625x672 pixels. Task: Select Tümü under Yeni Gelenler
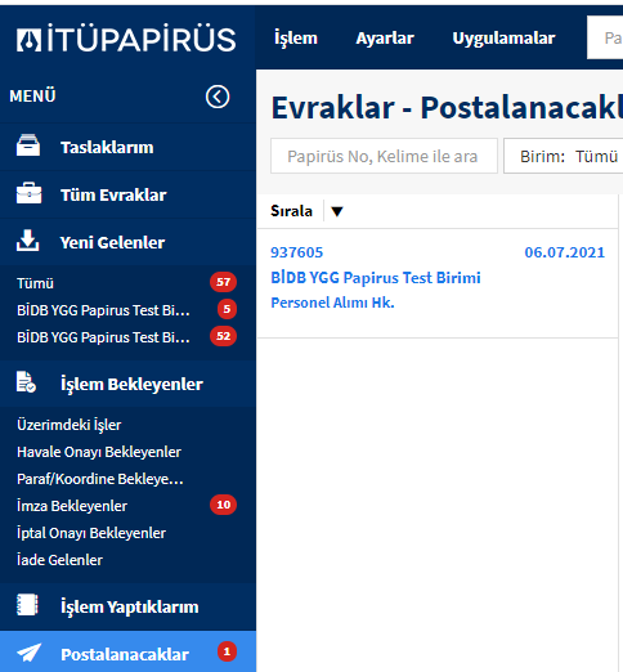[35, 283]
